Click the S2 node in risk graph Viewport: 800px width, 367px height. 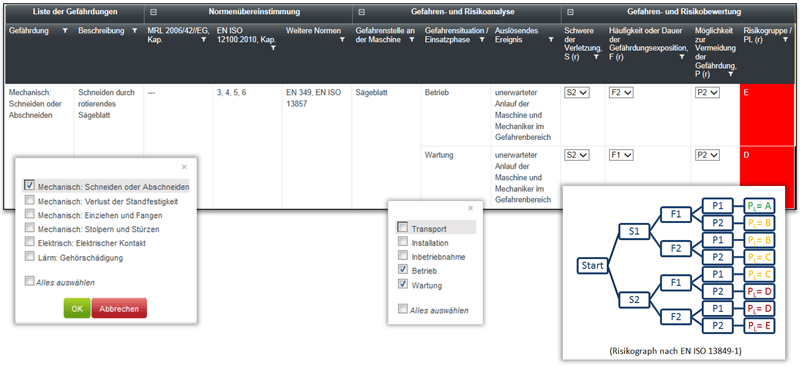[x=634, y=300]
